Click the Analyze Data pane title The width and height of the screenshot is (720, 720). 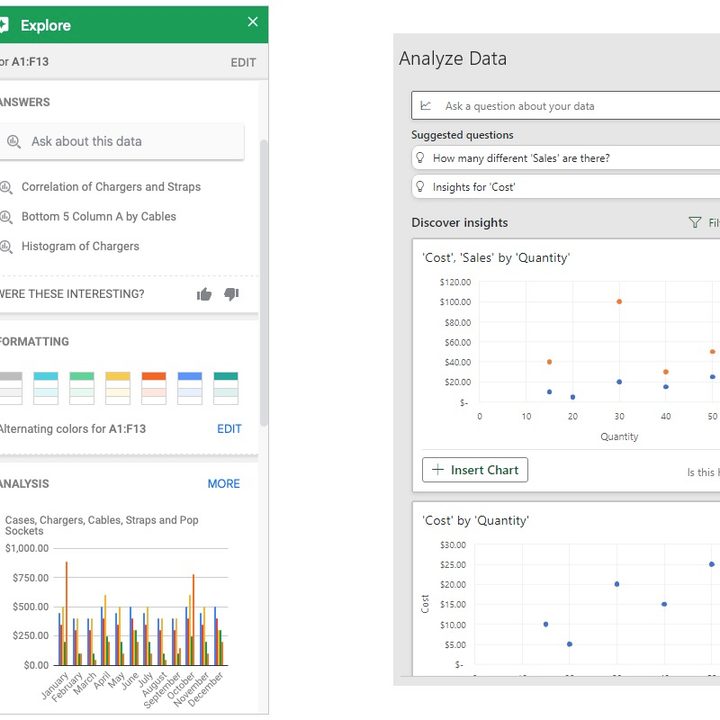[453, 59]
